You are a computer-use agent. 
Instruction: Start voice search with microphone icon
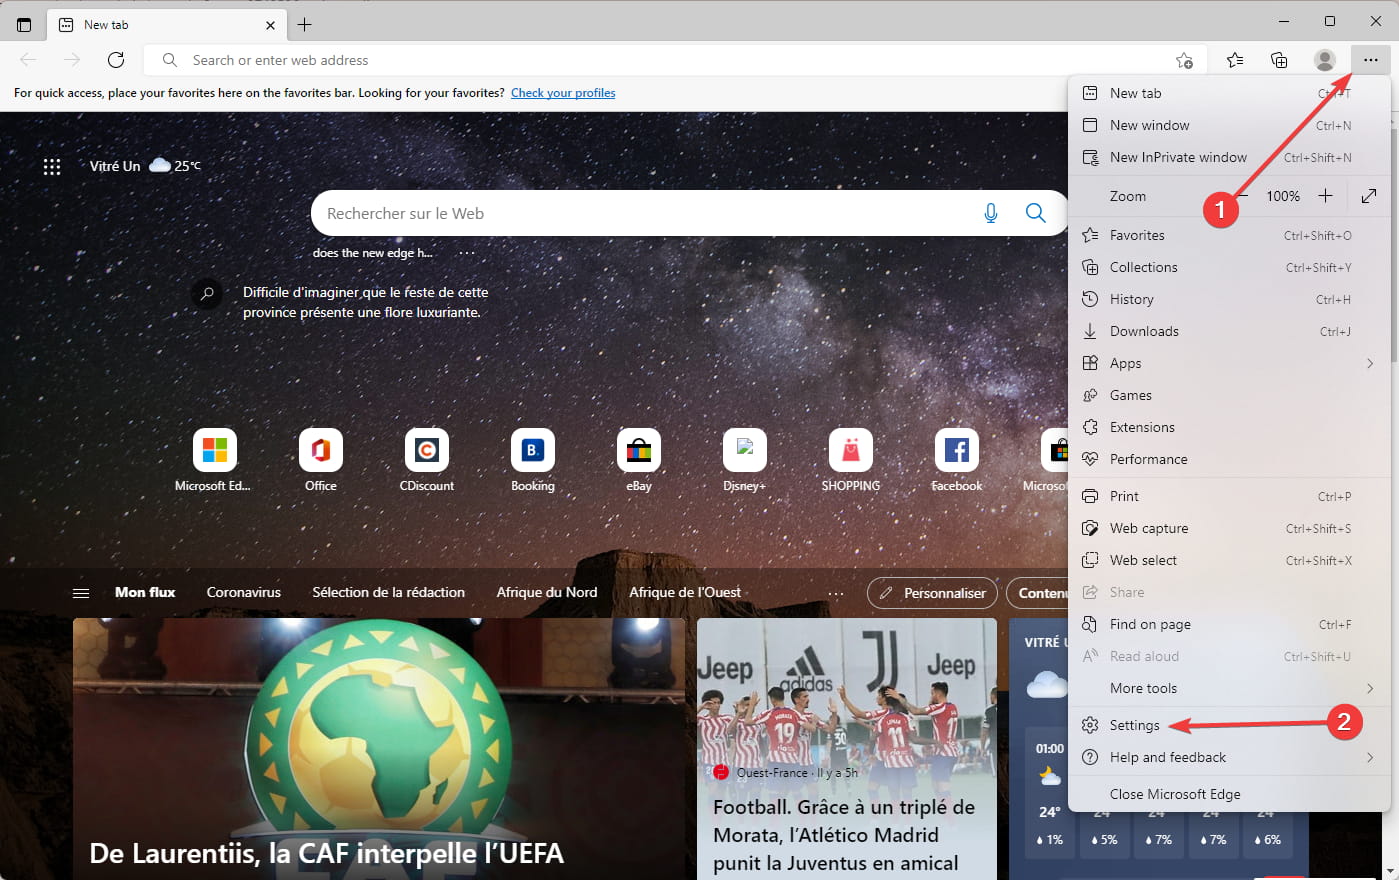tap(990, 213)
